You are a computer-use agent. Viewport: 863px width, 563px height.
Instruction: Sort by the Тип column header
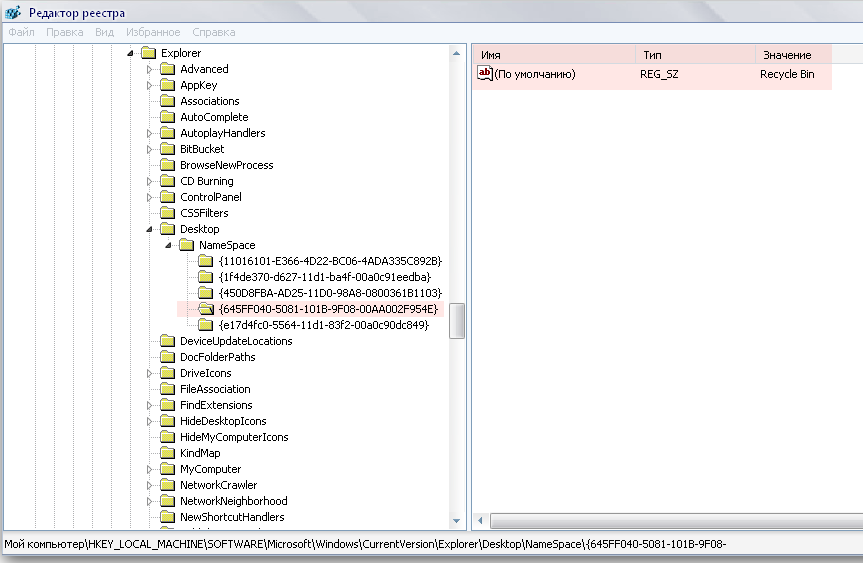tap(696, 55)
